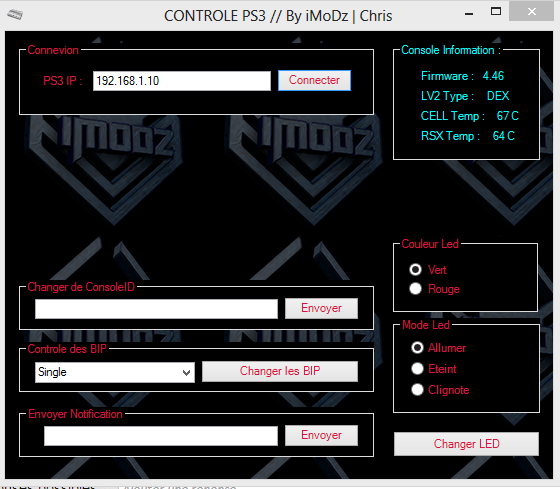Select the Vert LED color option

(415, 269)
